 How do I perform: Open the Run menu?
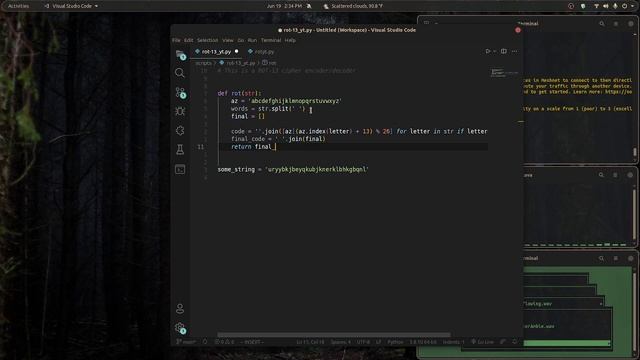(252, 40)
